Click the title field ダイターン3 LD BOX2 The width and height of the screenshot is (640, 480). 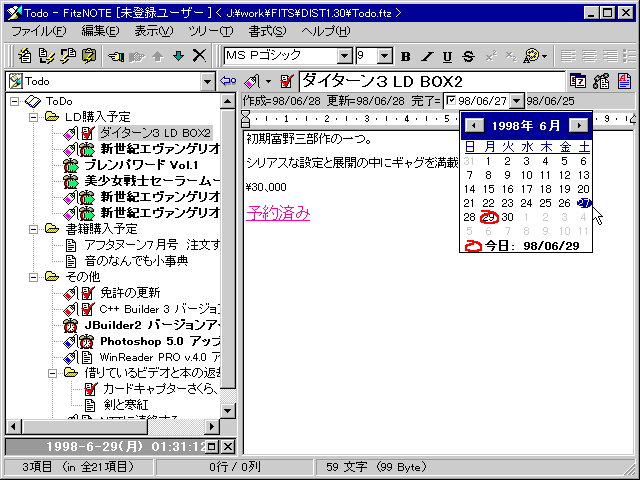[x=433, y=82]
